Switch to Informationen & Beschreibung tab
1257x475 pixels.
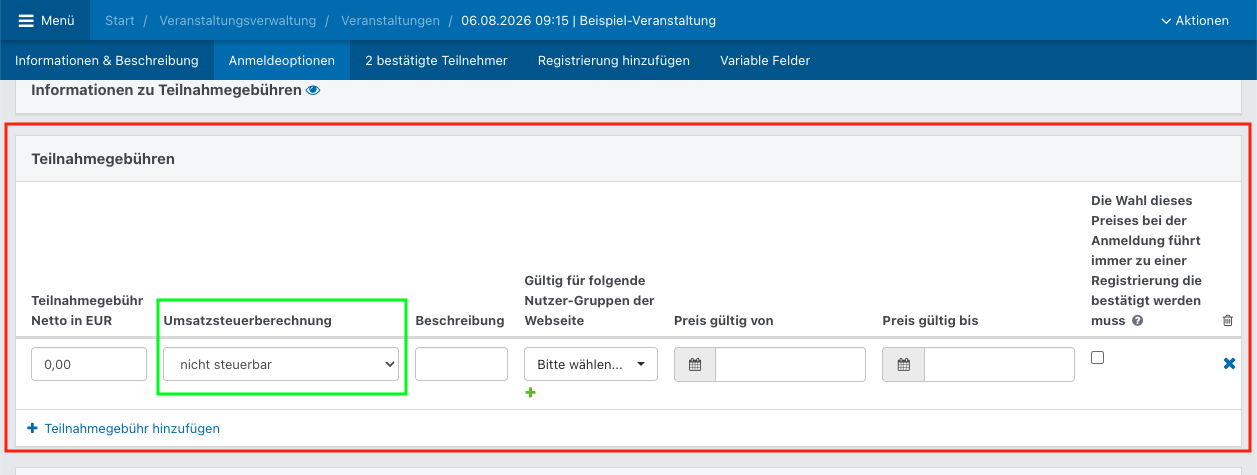tap(107, 60)
